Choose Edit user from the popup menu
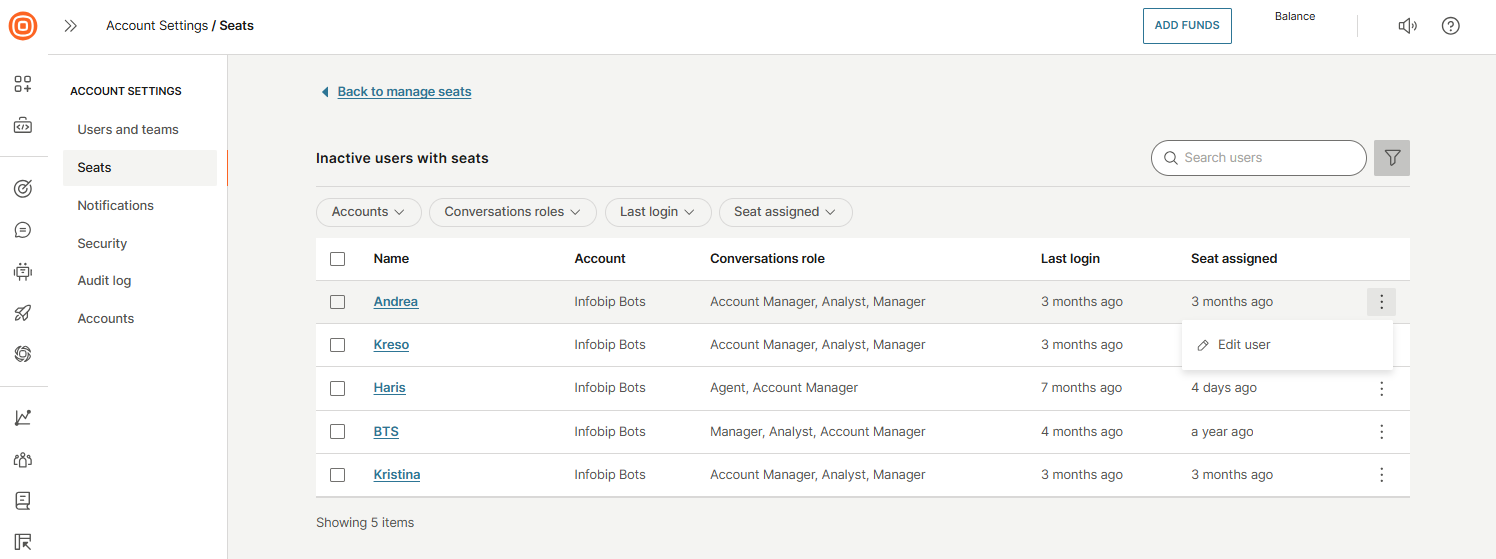 [1287, 345]
